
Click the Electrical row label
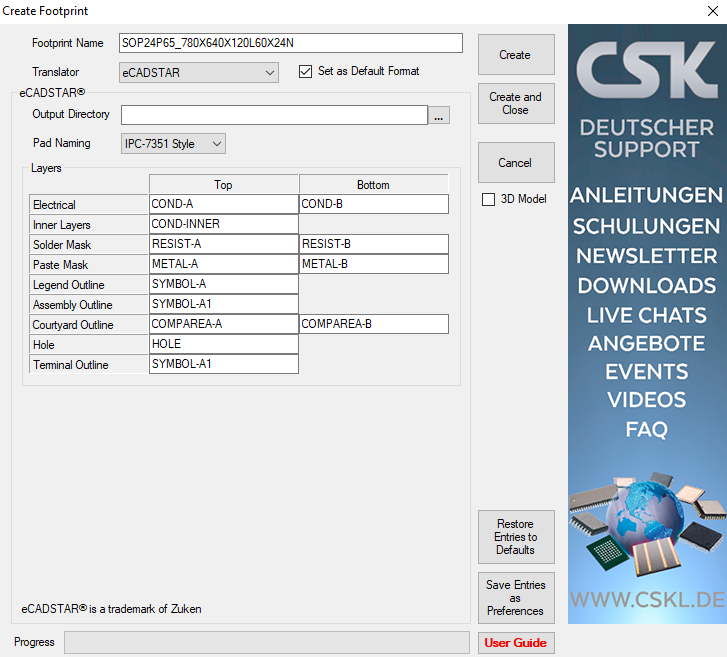(x=88, y=204)
